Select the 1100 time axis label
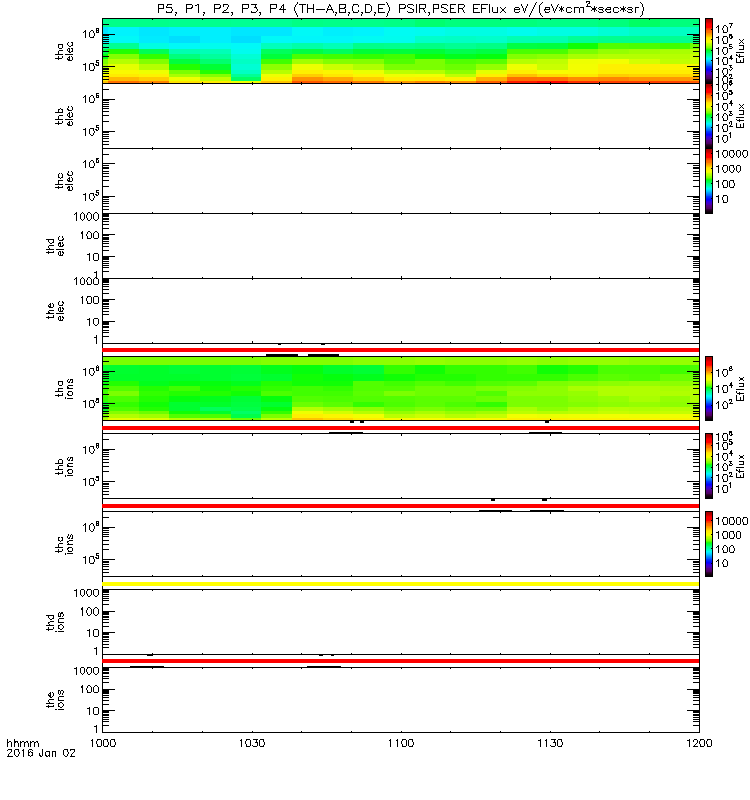This screenshot has height=800, width=750. coord(401,743)
